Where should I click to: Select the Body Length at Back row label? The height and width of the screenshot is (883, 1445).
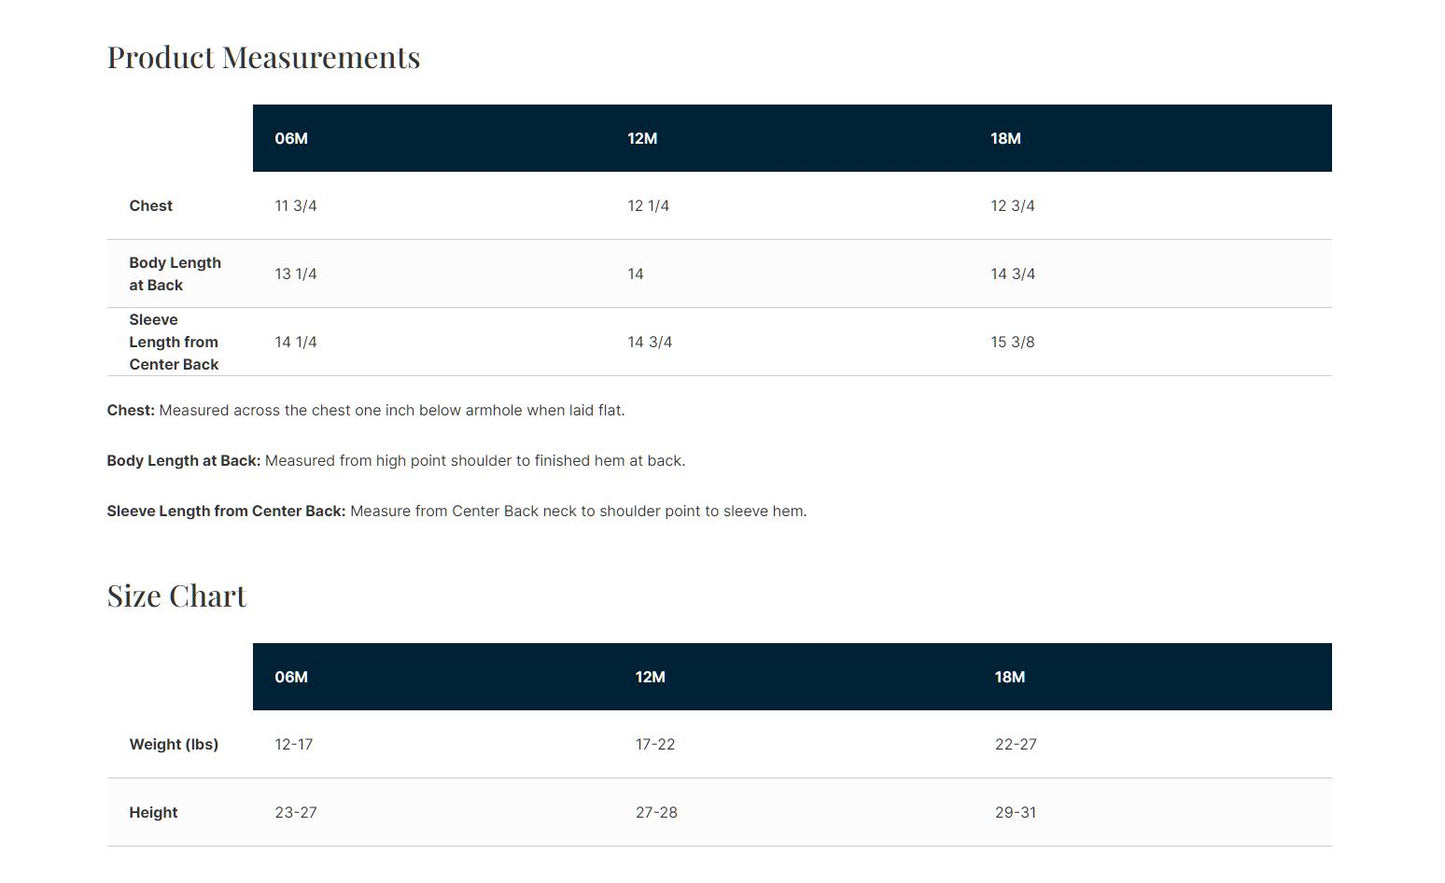point(175,274)
